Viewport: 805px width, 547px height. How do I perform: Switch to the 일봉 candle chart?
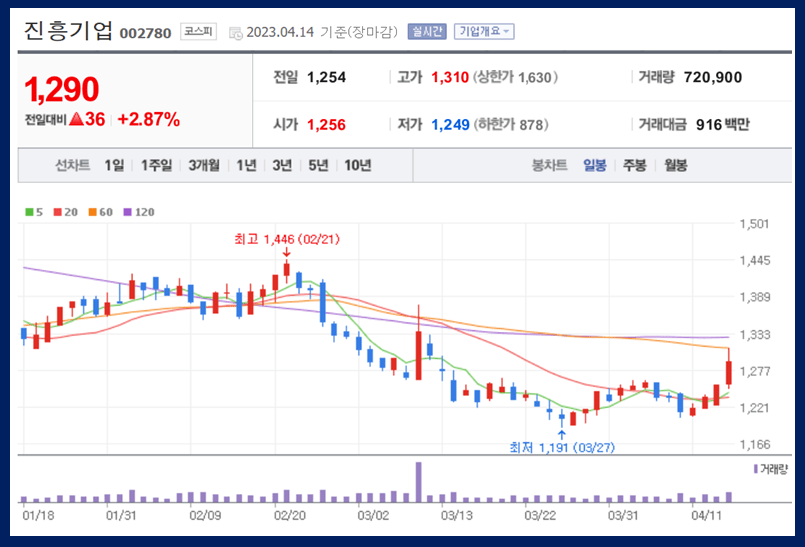(595, 165)
